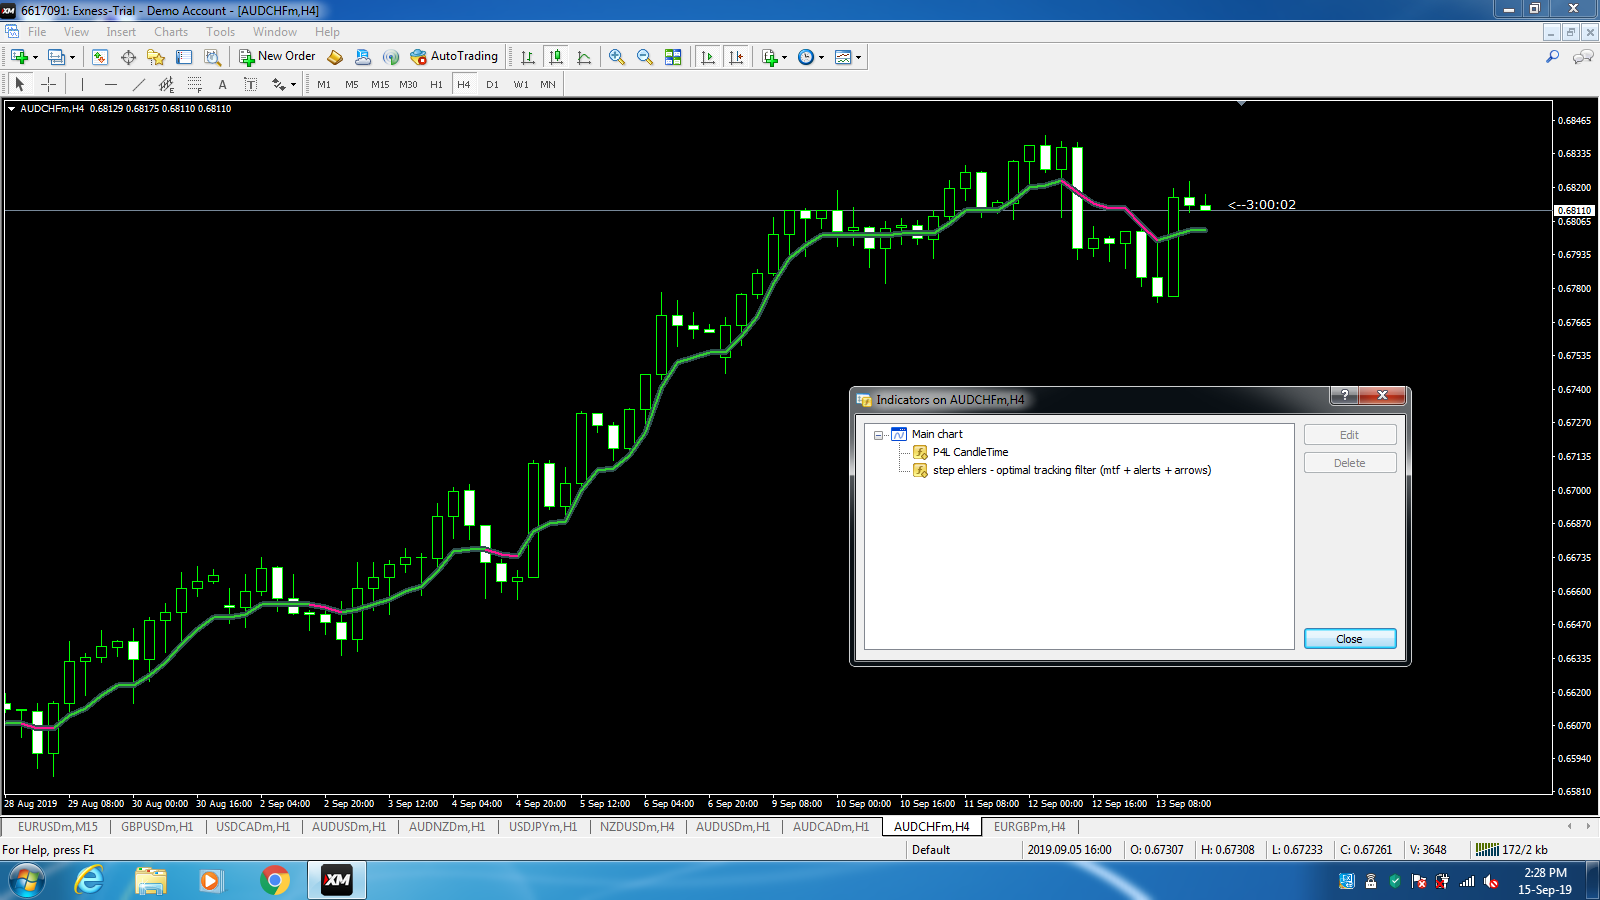Open the Charts menu
1600x900 pixels.
point(171,32)
